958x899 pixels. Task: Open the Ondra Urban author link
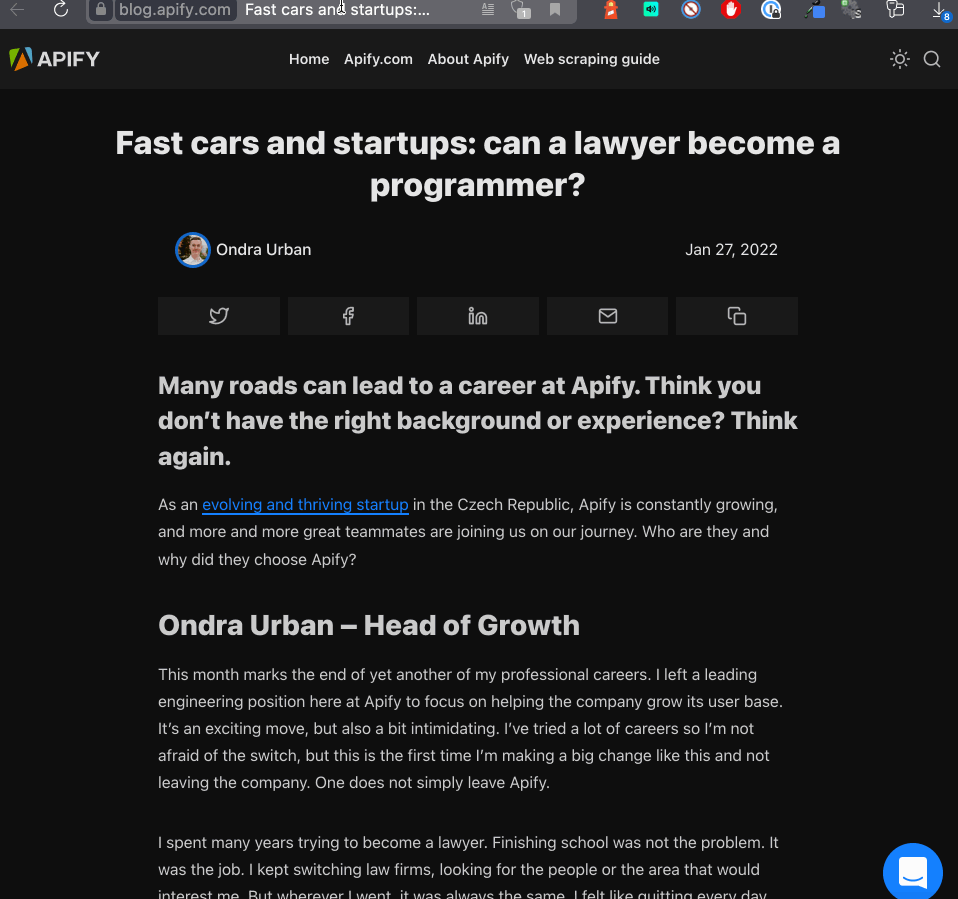tap(263, 250)
